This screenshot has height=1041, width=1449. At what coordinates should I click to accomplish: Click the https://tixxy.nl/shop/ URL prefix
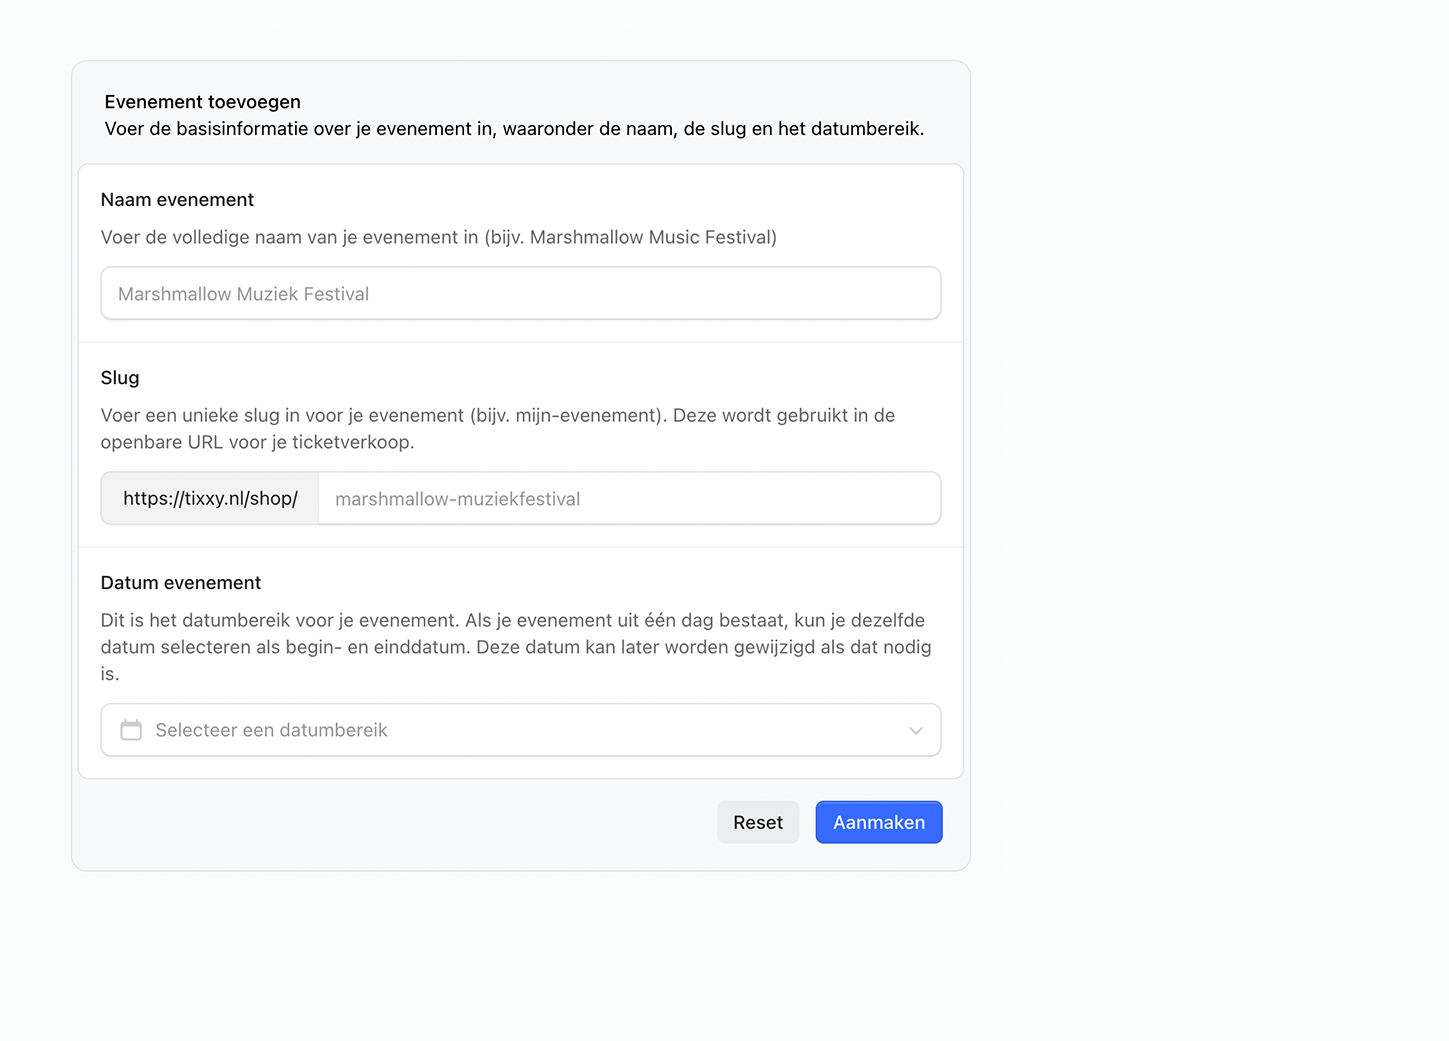tap(210, 499)
